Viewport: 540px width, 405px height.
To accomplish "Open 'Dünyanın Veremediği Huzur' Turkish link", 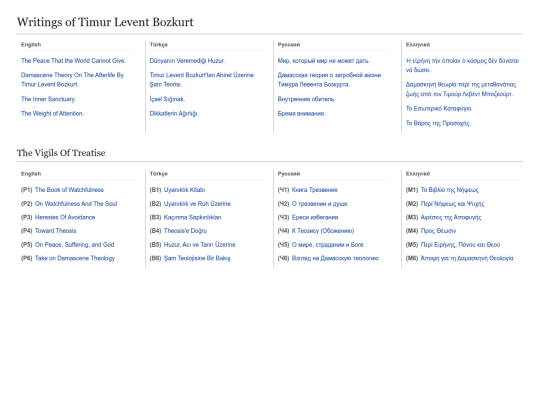I will click(187, 61).
